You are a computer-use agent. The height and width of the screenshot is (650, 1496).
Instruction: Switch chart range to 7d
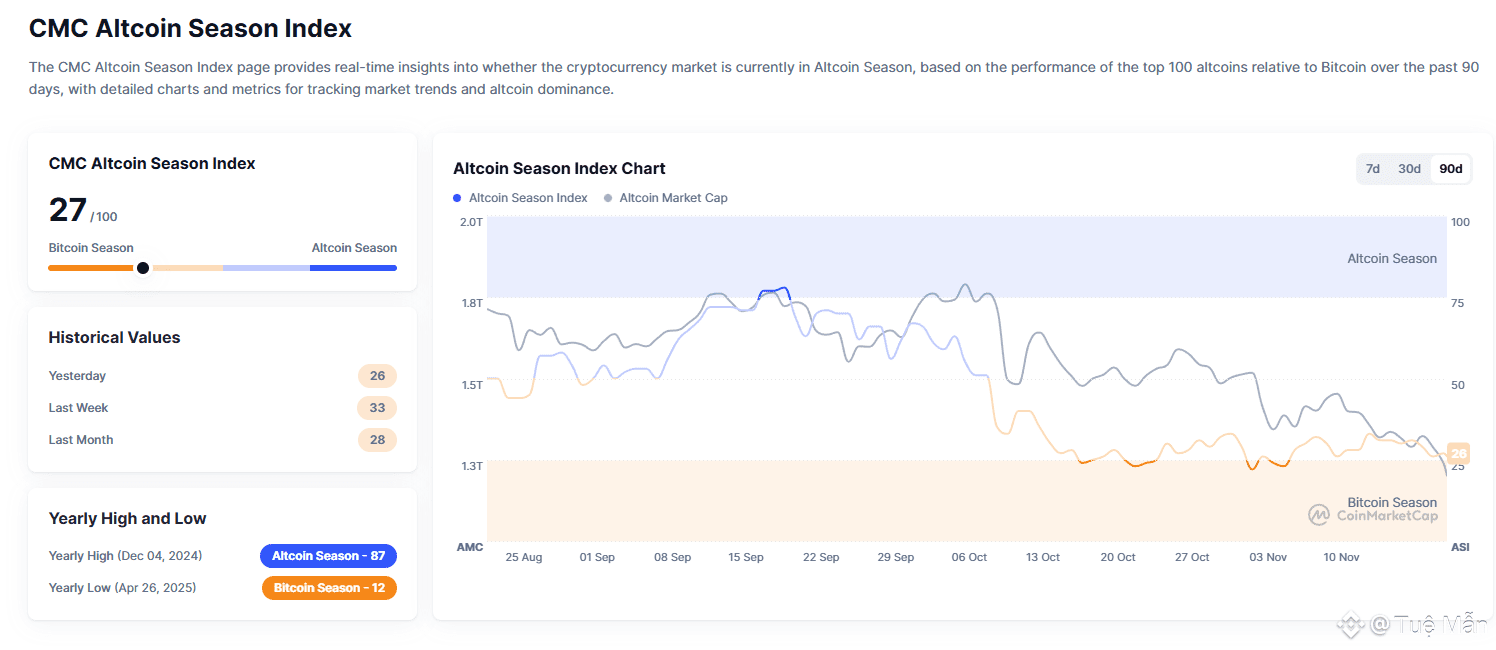point(1373,169)
